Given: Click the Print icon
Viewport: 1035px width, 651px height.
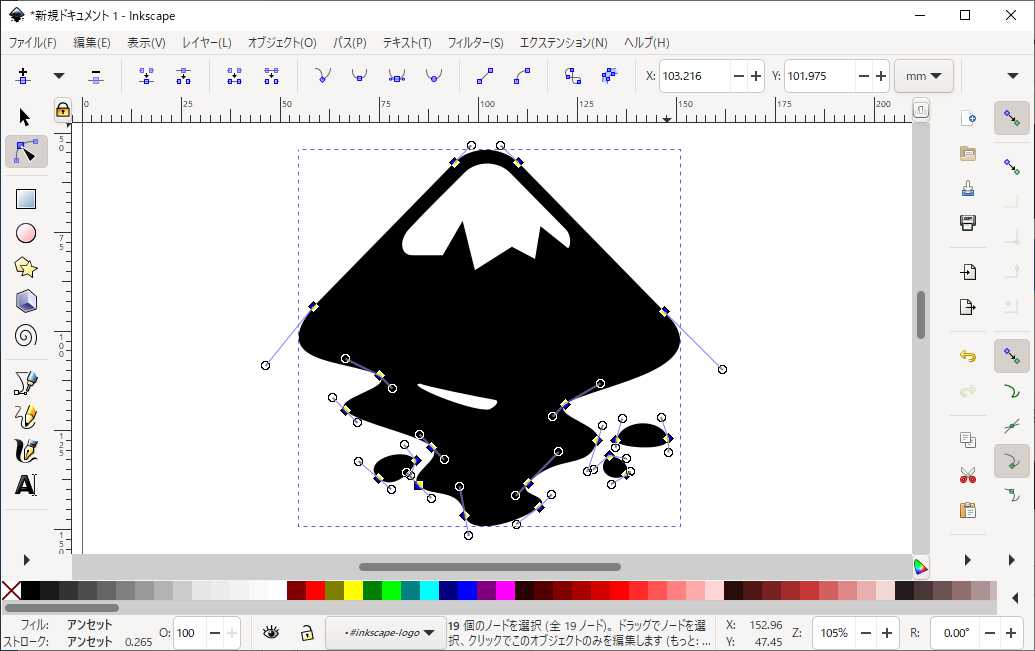Looking at the screenshot, I should click(968, 223).
